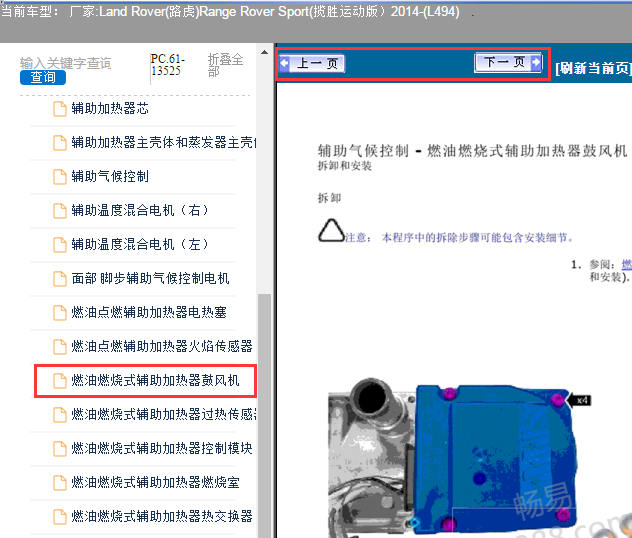Screen dimensions: 632x538
Task: Click document icon beside 燃油燃烧式辅助加热器热交换器
Action: pos(60,516)
